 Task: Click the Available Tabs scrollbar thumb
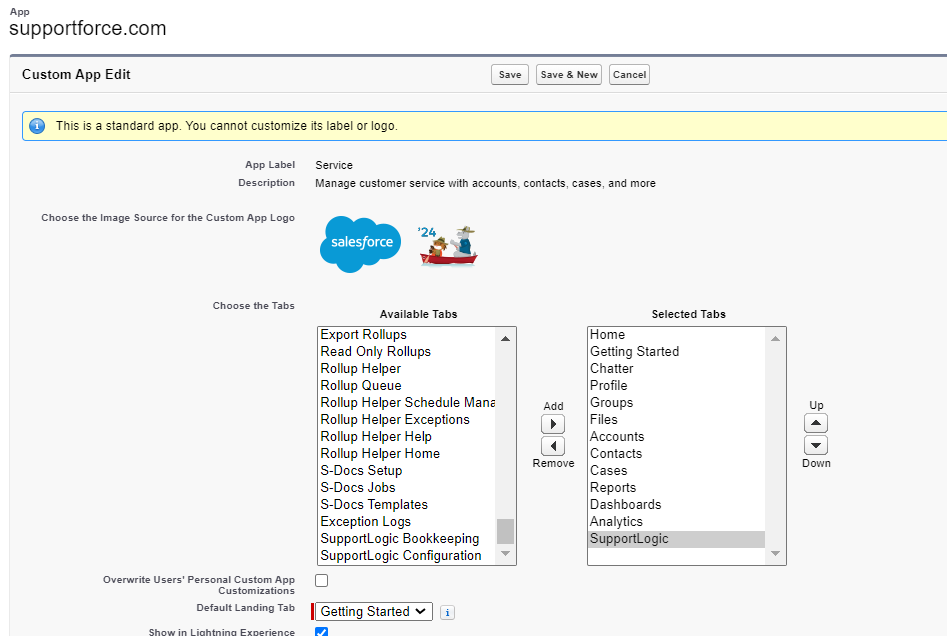[506, 532]
